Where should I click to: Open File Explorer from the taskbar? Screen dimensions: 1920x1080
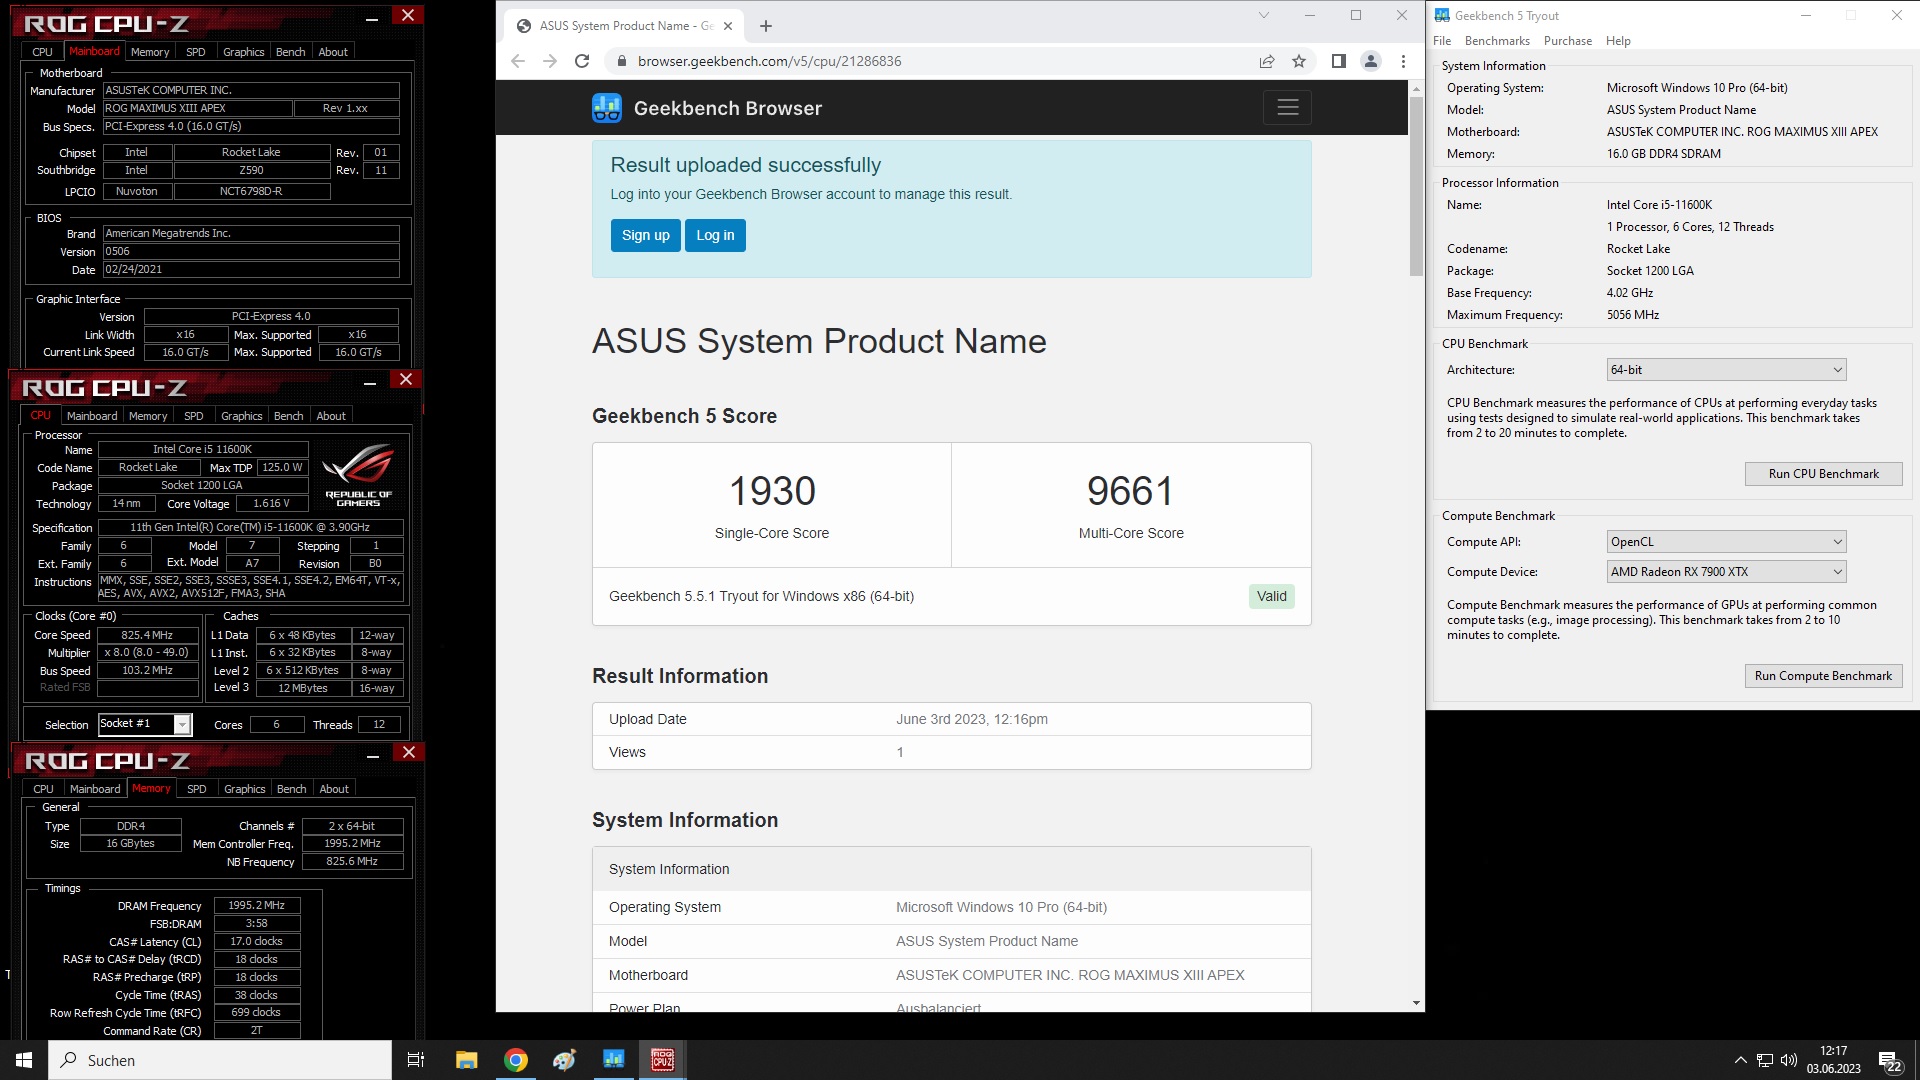point(467,1060)
